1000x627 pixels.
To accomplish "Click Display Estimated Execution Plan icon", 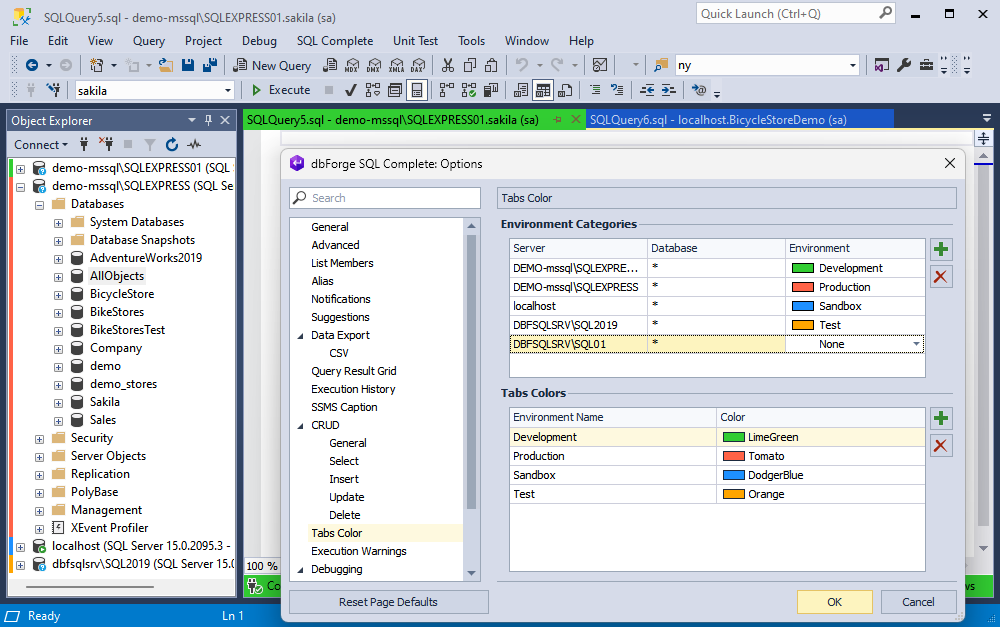I will (x=373, y=91).
